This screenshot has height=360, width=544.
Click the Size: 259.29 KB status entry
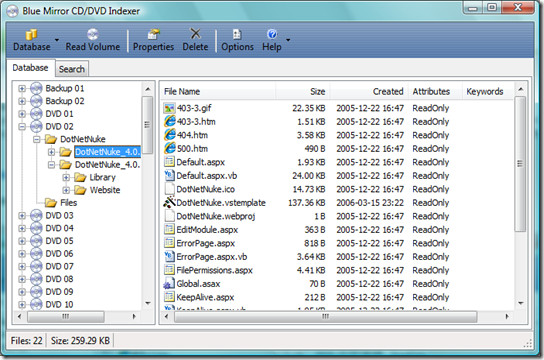coord(80,341)
